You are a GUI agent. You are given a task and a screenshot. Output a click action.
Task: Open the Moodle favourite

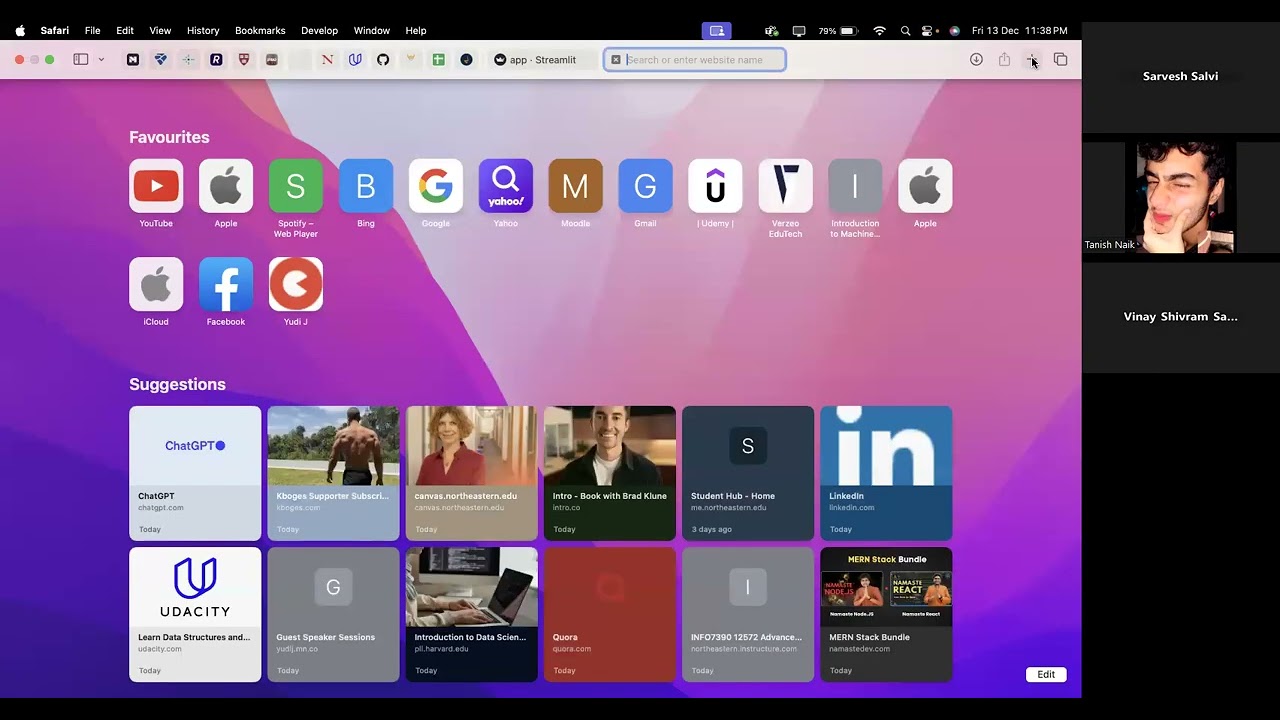click(575, 186)
